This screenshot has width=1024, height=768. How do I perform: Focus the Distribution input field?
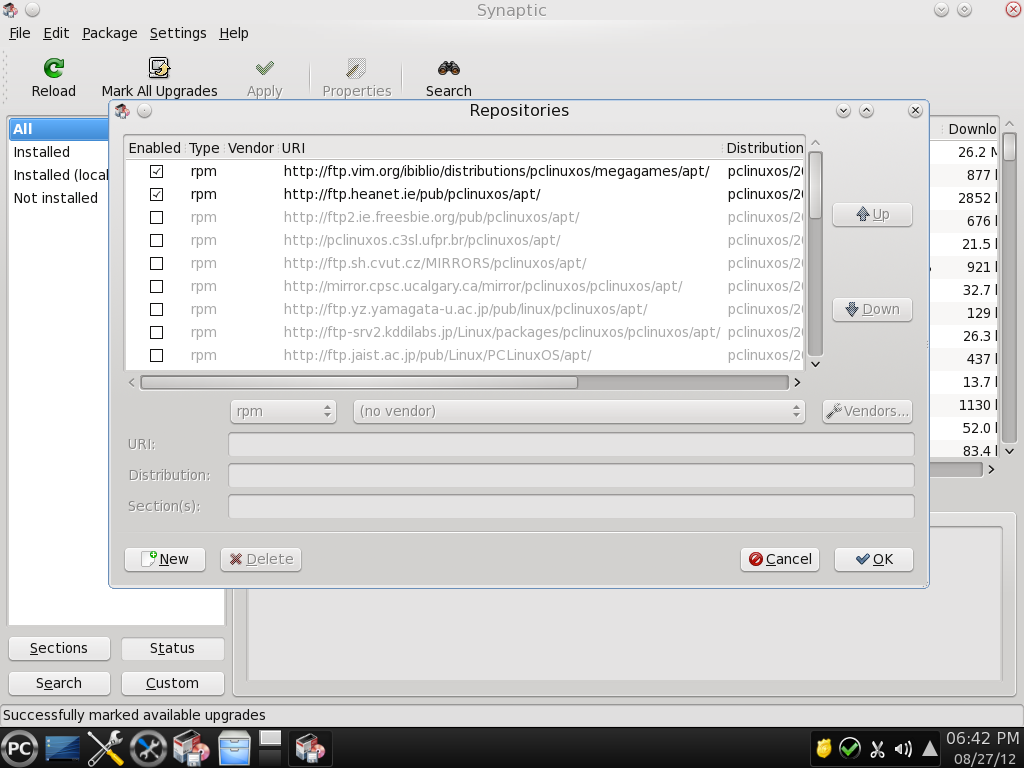(571, 475)
